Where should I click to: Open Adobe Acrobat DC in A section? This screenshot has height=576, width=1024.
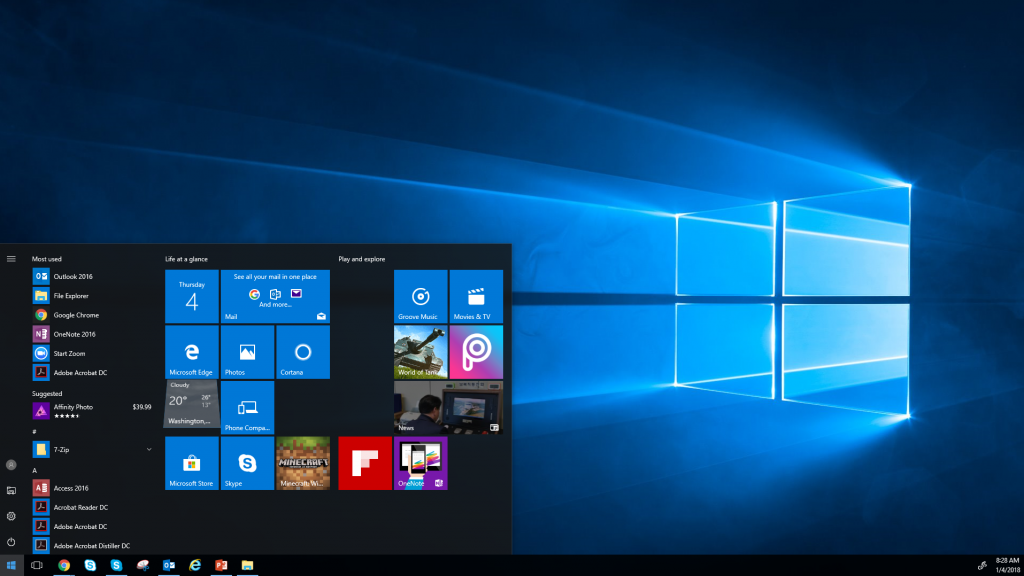pyautogui.click(x=93, y=526)
